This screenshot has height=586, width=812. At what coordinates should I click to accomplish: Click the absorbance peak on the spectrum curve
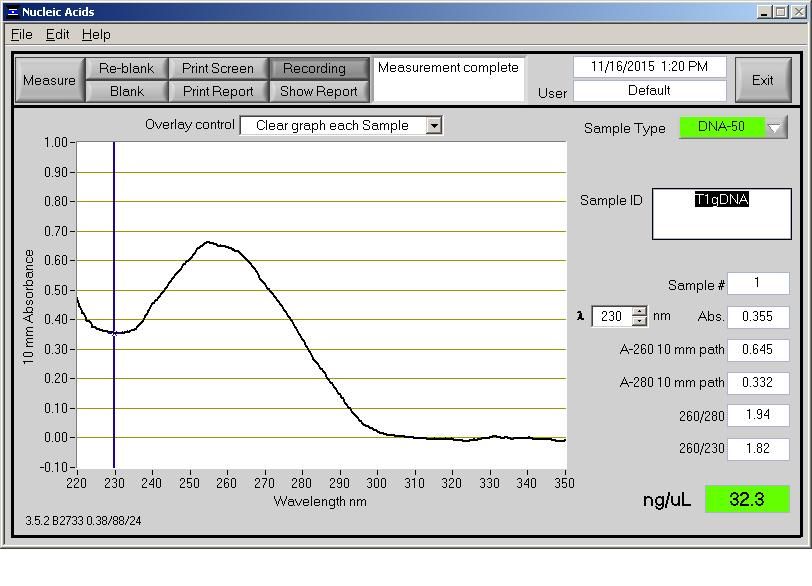coord(208,242)
